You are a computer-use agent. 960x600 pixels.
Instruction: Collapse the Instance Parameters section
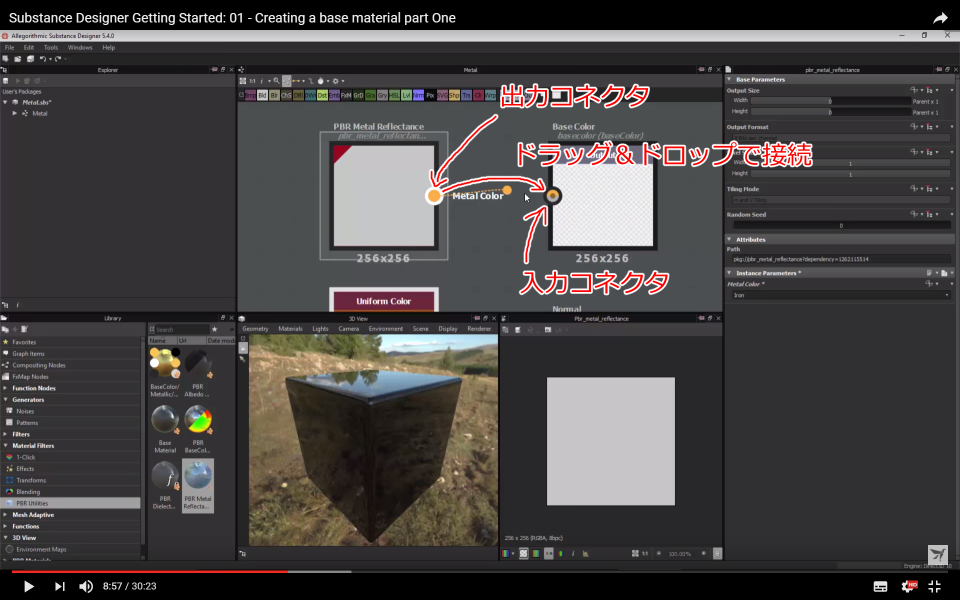(x=729, y=273)
